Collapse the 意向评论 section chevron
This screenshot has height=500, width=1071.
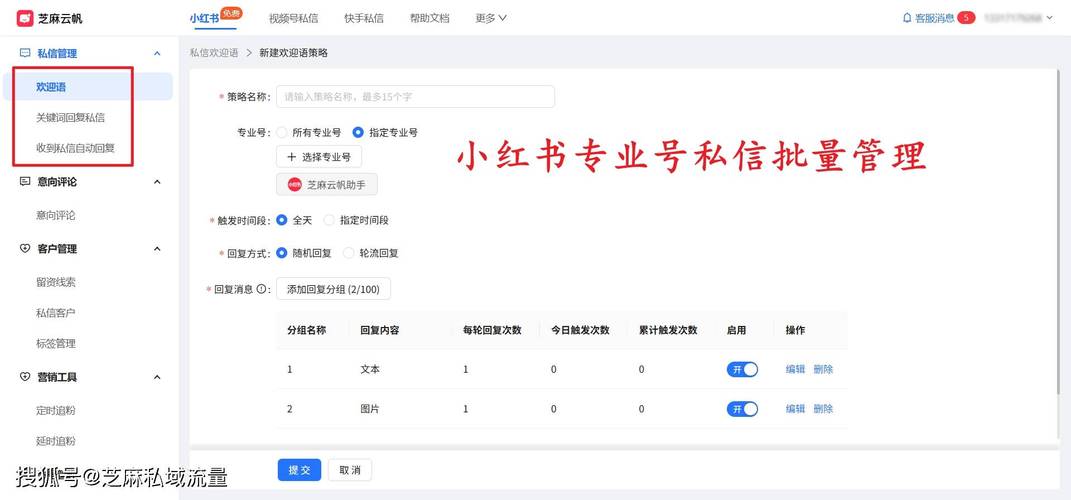[157, 182]
